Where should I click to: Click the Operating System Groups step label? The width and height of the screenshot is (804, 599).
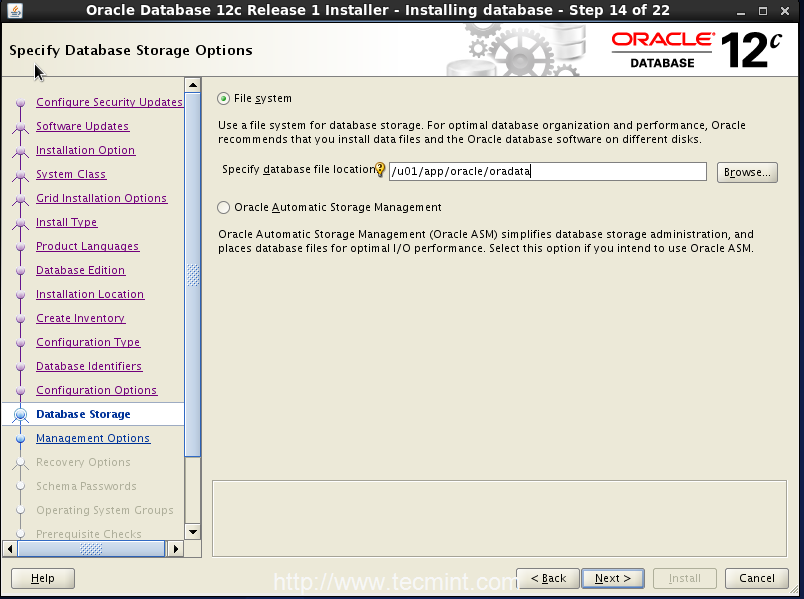(105, 510)
